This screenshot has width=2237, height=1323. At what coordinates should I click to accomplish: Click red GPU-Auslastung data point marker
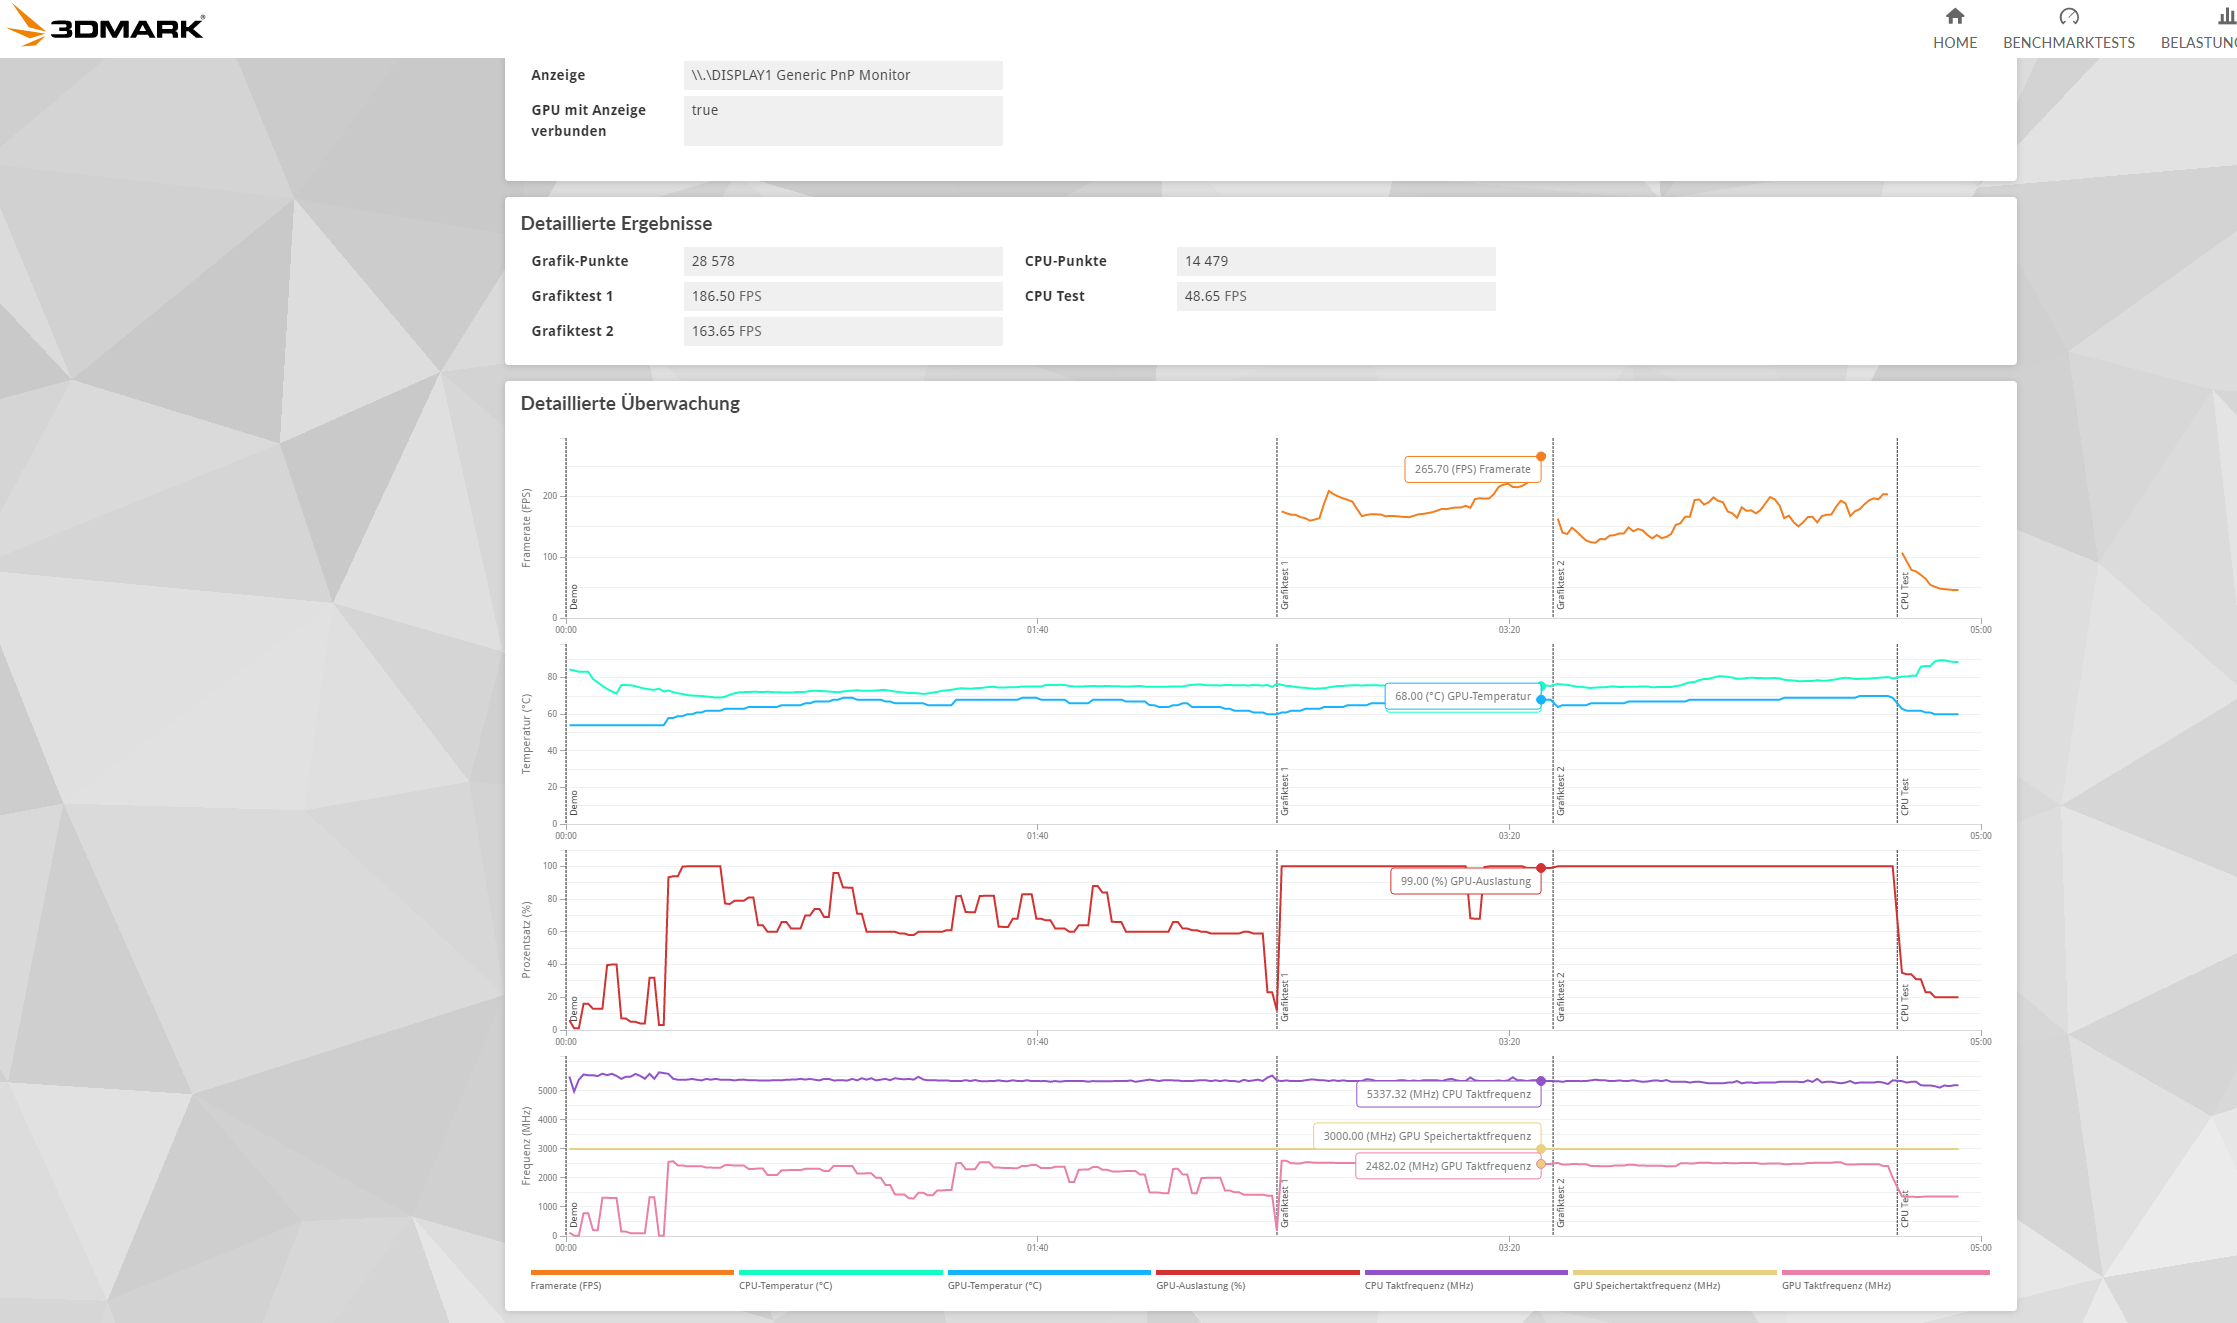(x=1541, y=868)
